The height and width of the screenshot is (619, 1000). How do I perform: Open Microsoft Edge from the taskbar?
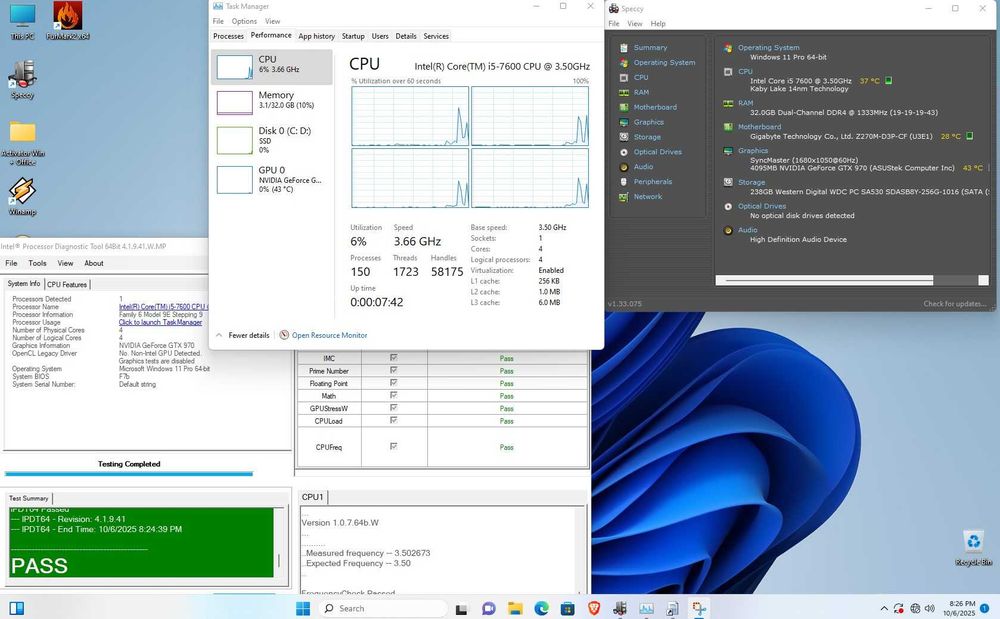(541, 608)
